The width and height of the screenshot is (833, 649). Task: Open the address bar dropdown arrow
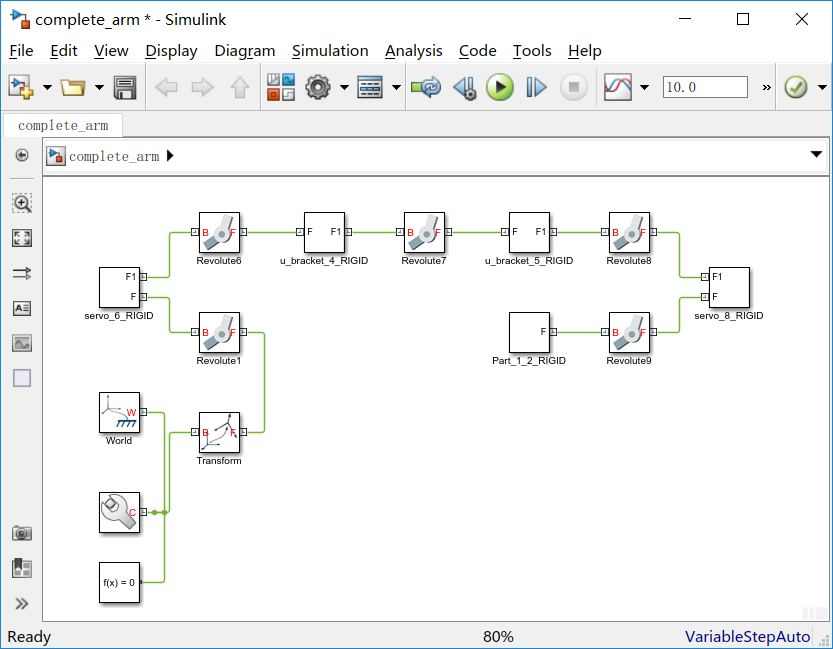816,155
